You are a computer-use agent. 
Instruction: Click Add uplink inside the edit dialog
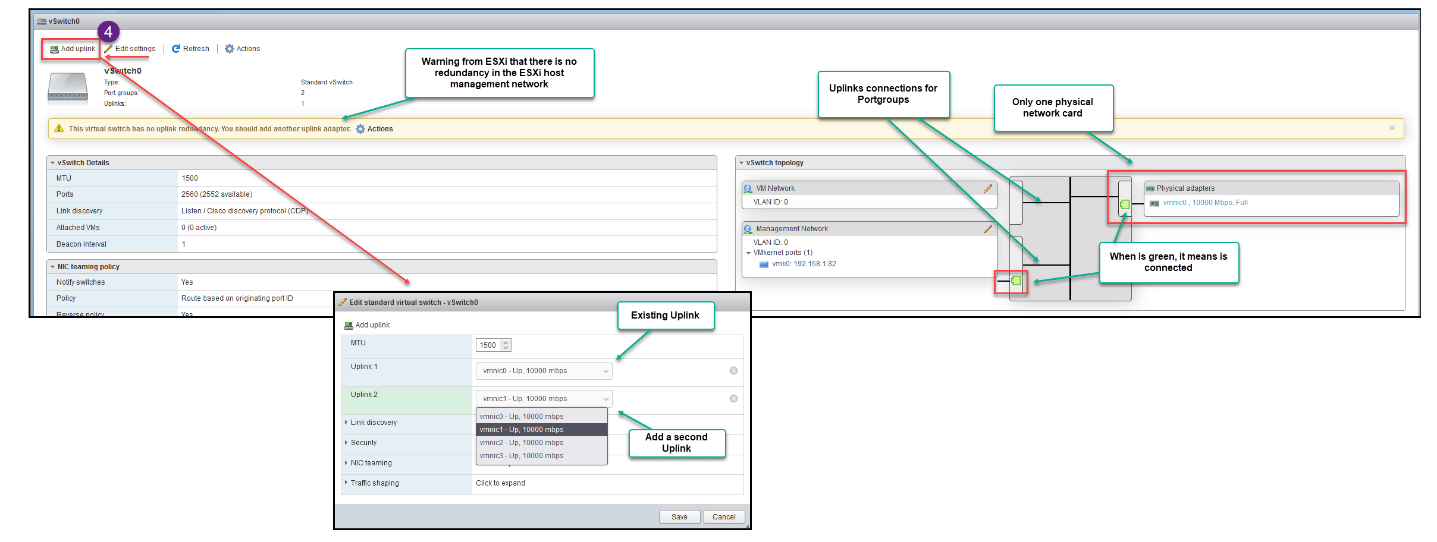[x=366, y=325]
